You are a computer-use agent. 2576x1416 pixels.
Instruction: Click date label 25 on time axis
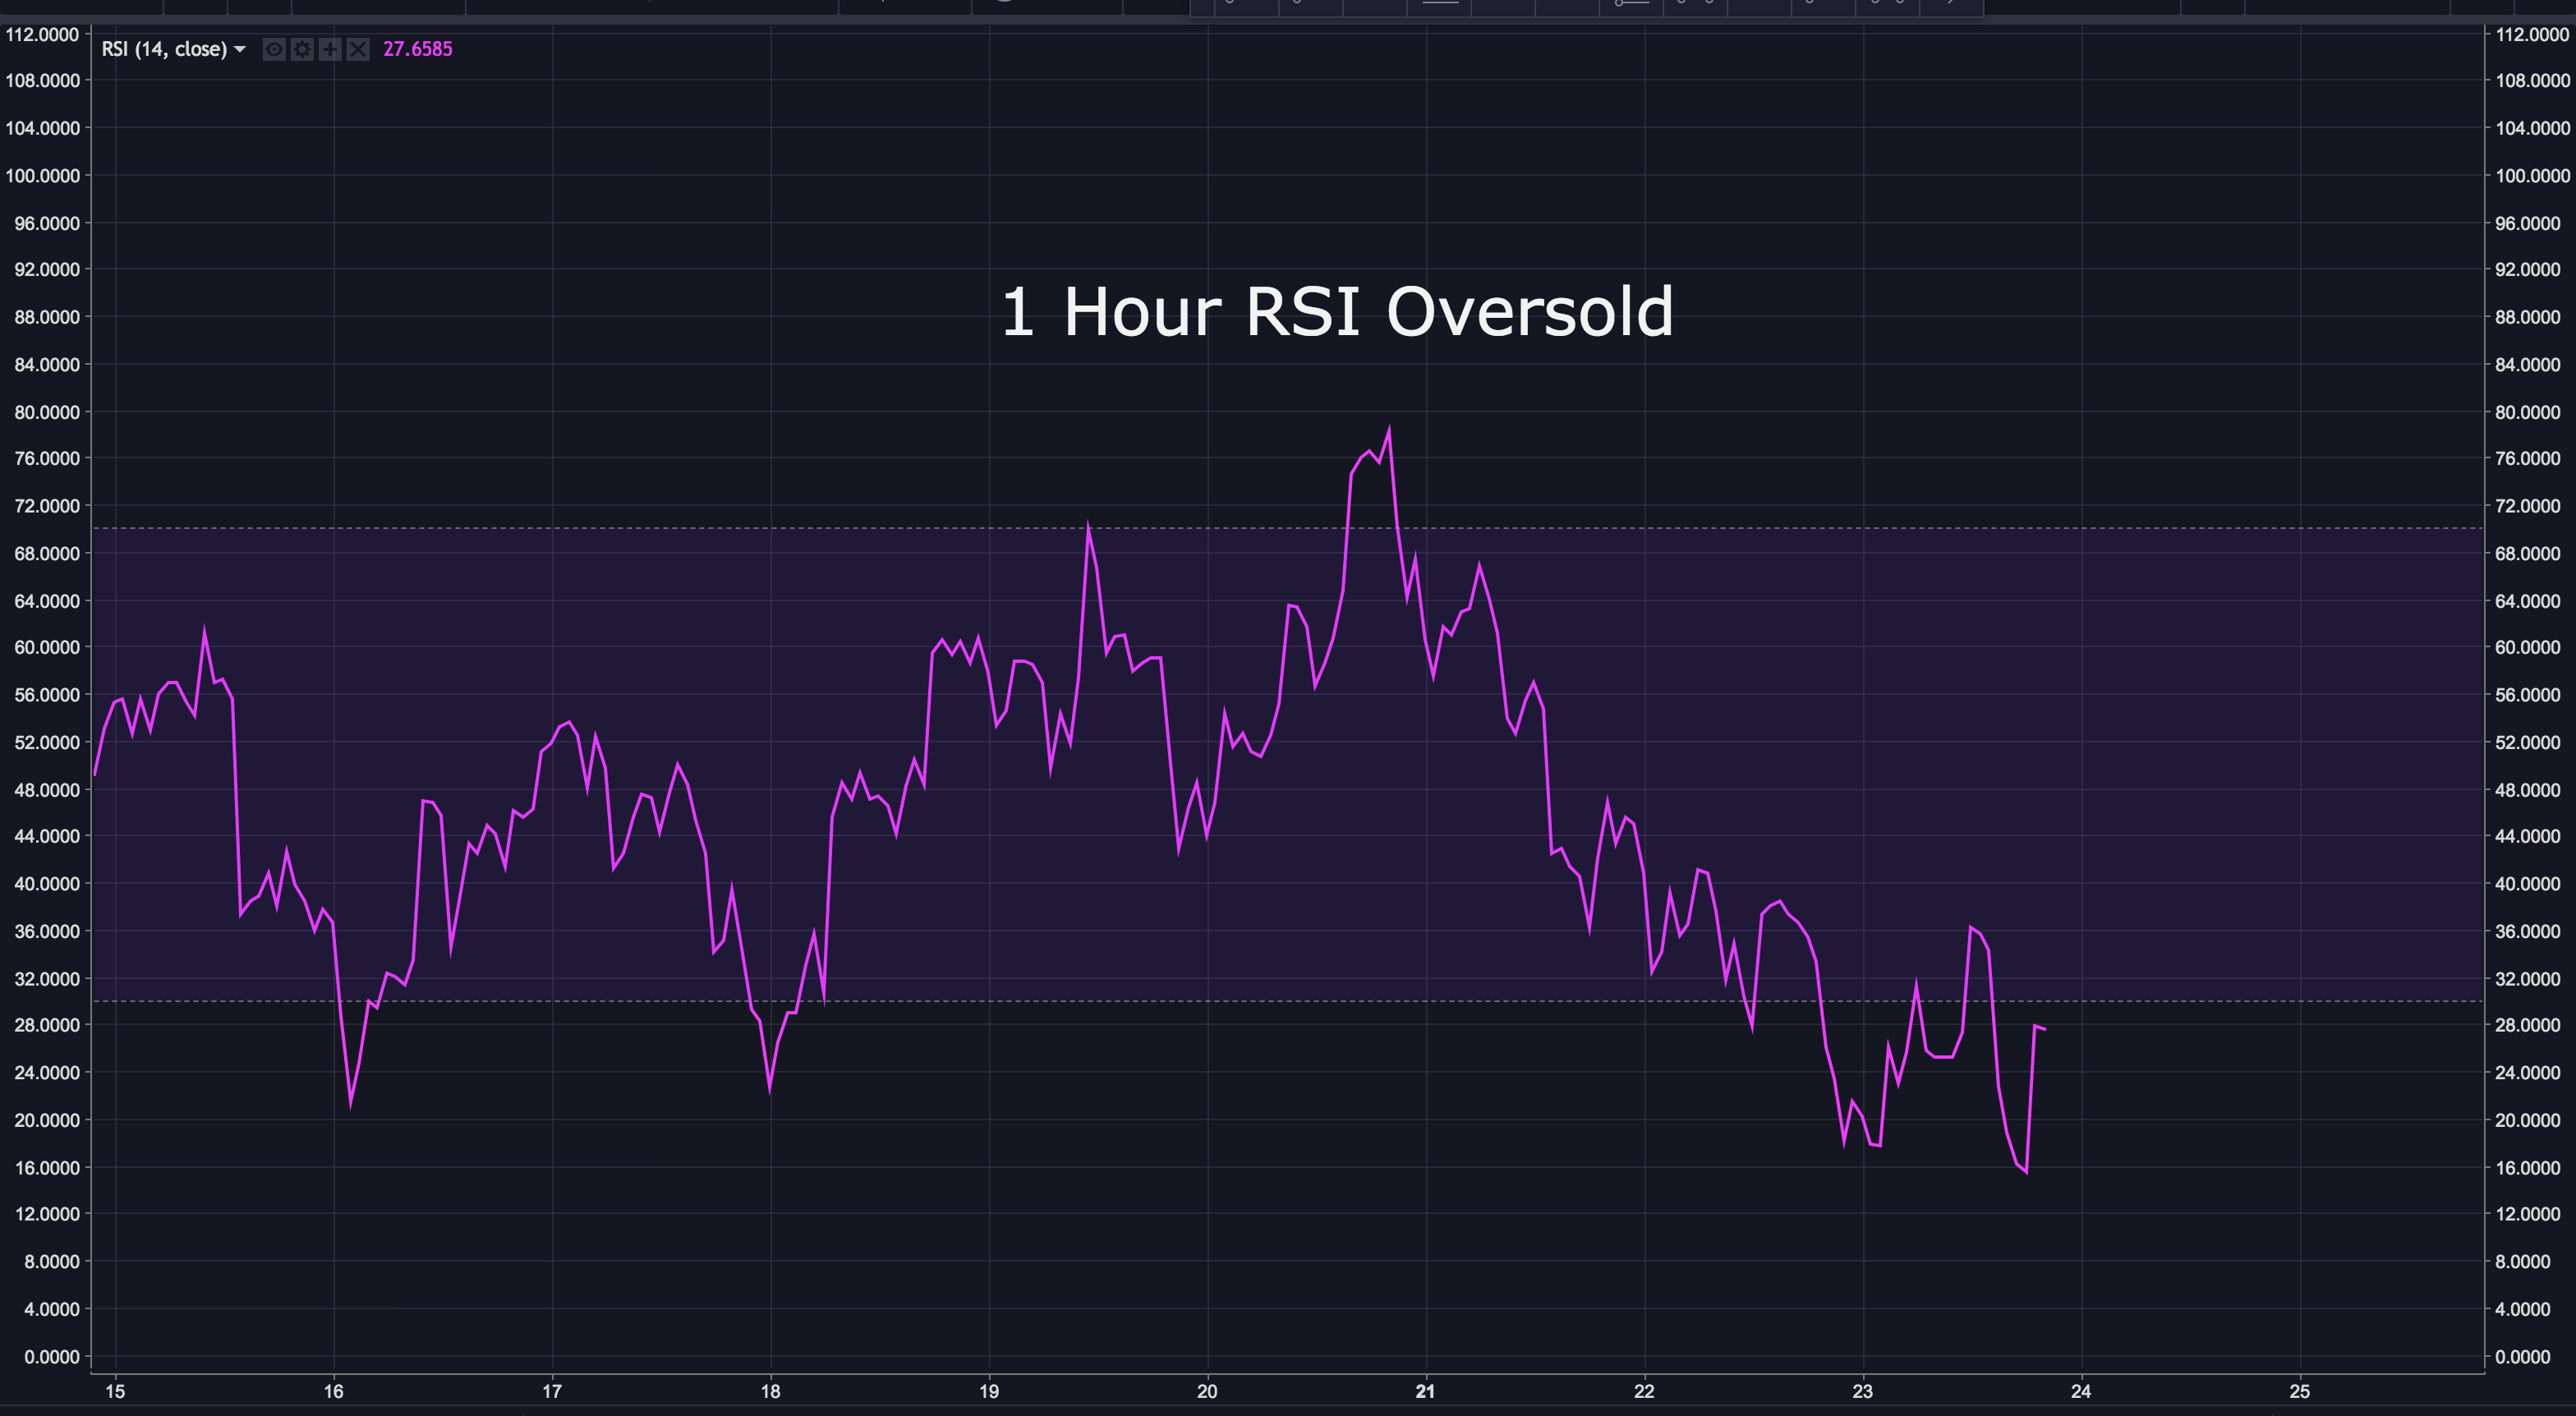click(2300, 1391)
